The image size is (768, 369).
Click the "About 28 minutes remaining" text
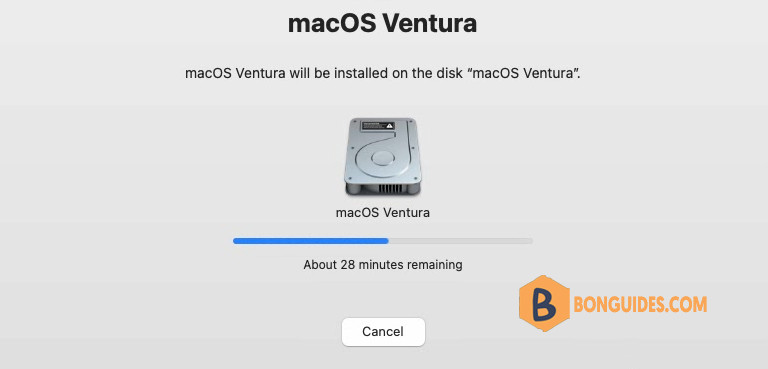pos(383,265)
